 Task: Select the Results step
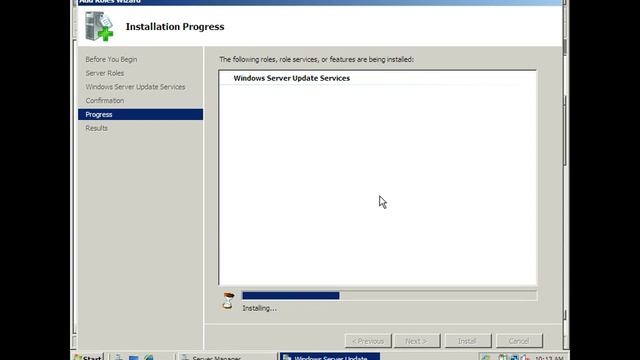click(96, 128)
